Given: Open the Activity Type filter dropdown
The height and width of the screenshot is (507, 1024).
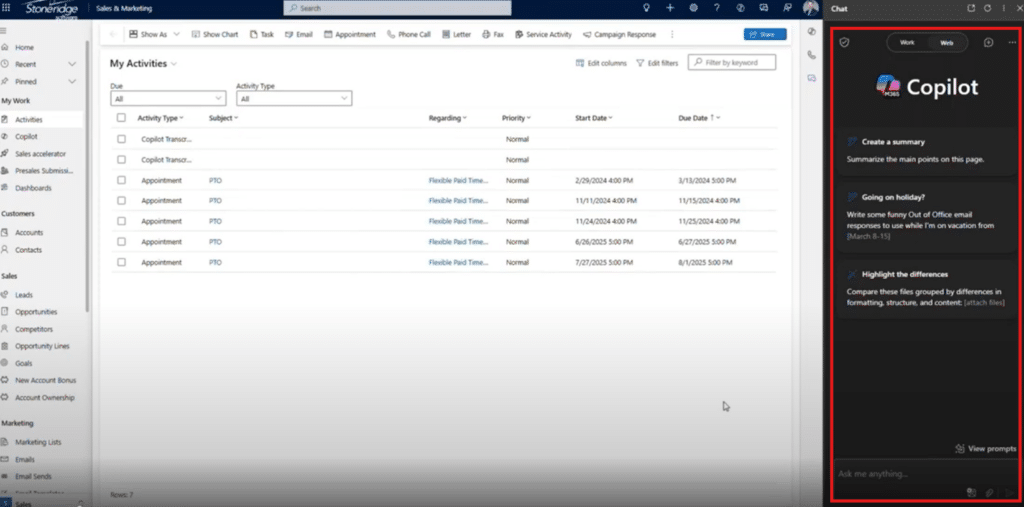Looking at the screenshot, I should pos(294,99).
